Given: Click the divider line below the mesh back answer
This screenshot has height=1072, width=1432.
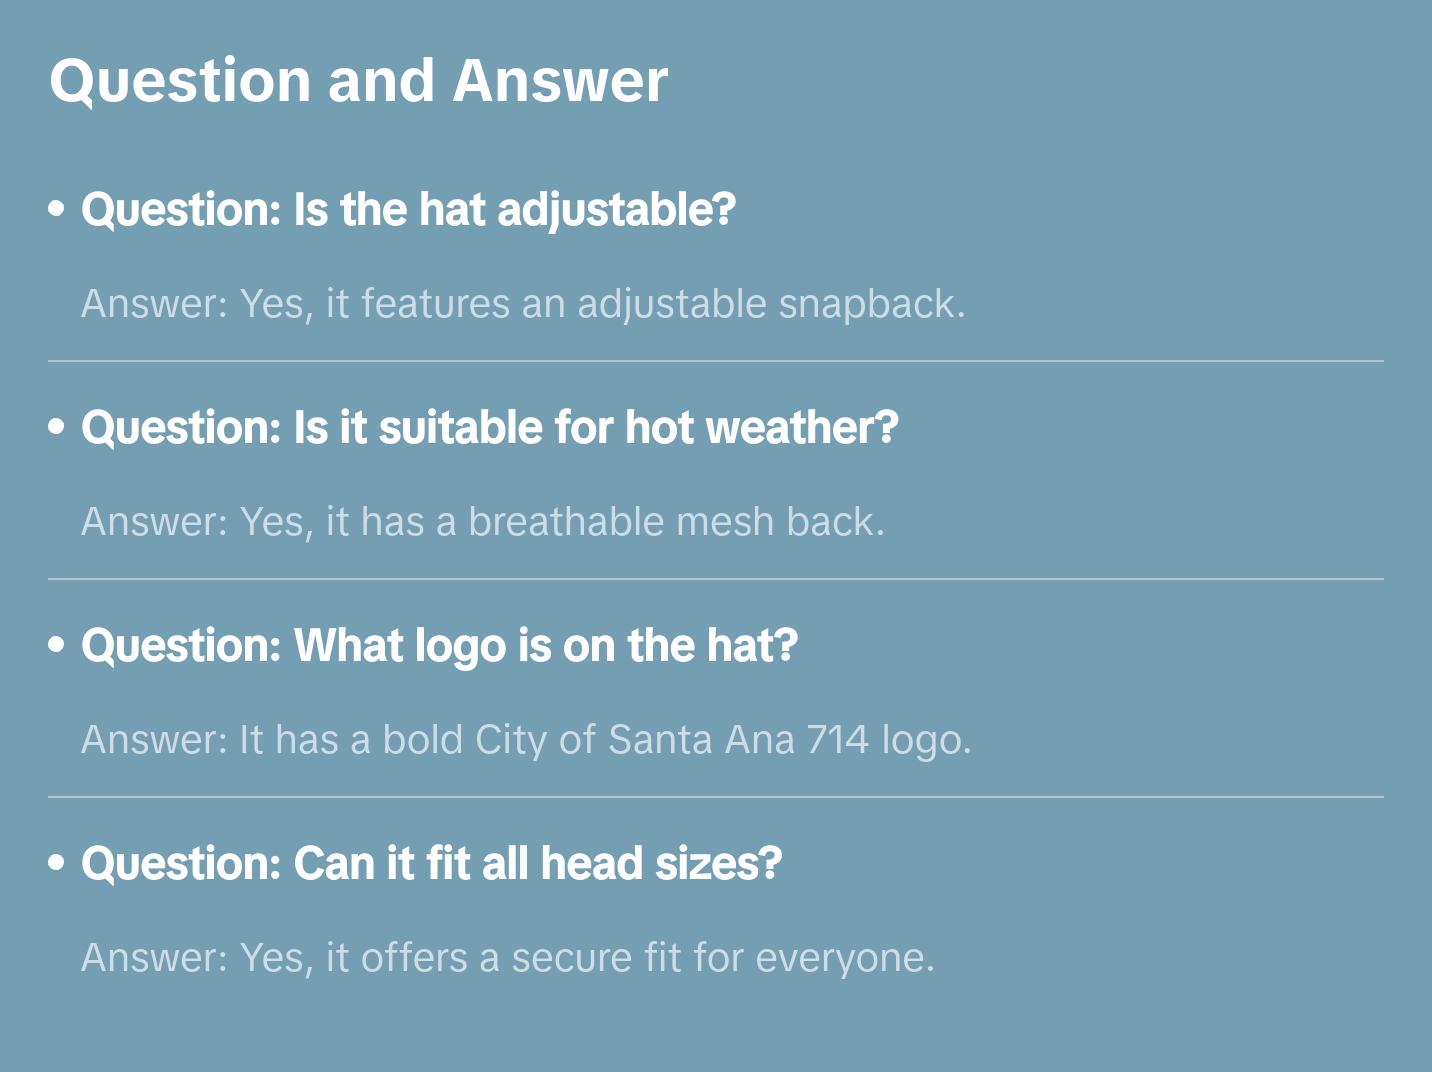Looking at the screenshot, I should pos(716,579).
